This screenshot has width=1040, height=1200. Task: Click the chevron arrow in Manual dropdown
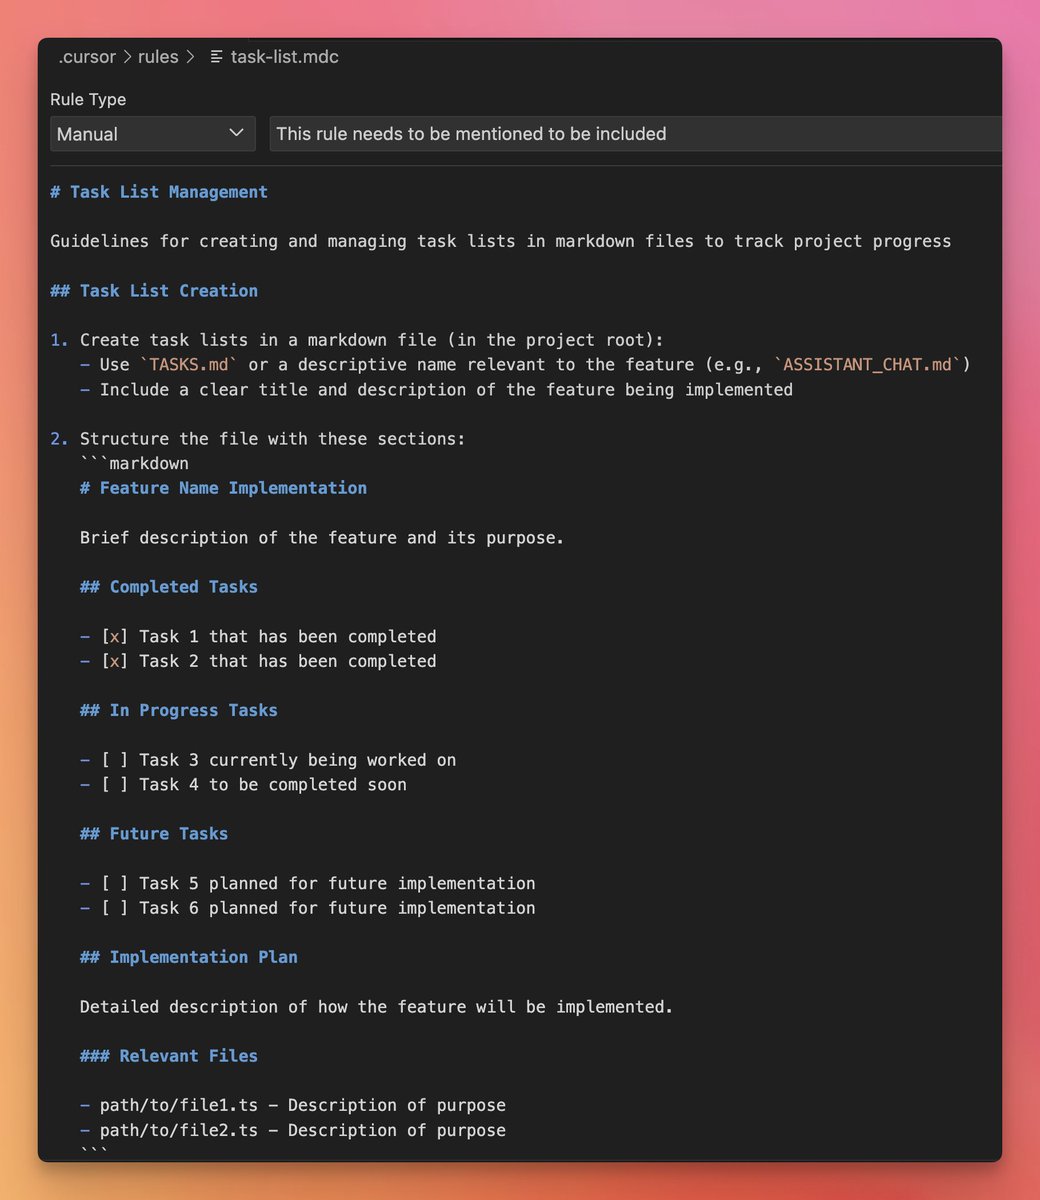click(x=236, y=133)
